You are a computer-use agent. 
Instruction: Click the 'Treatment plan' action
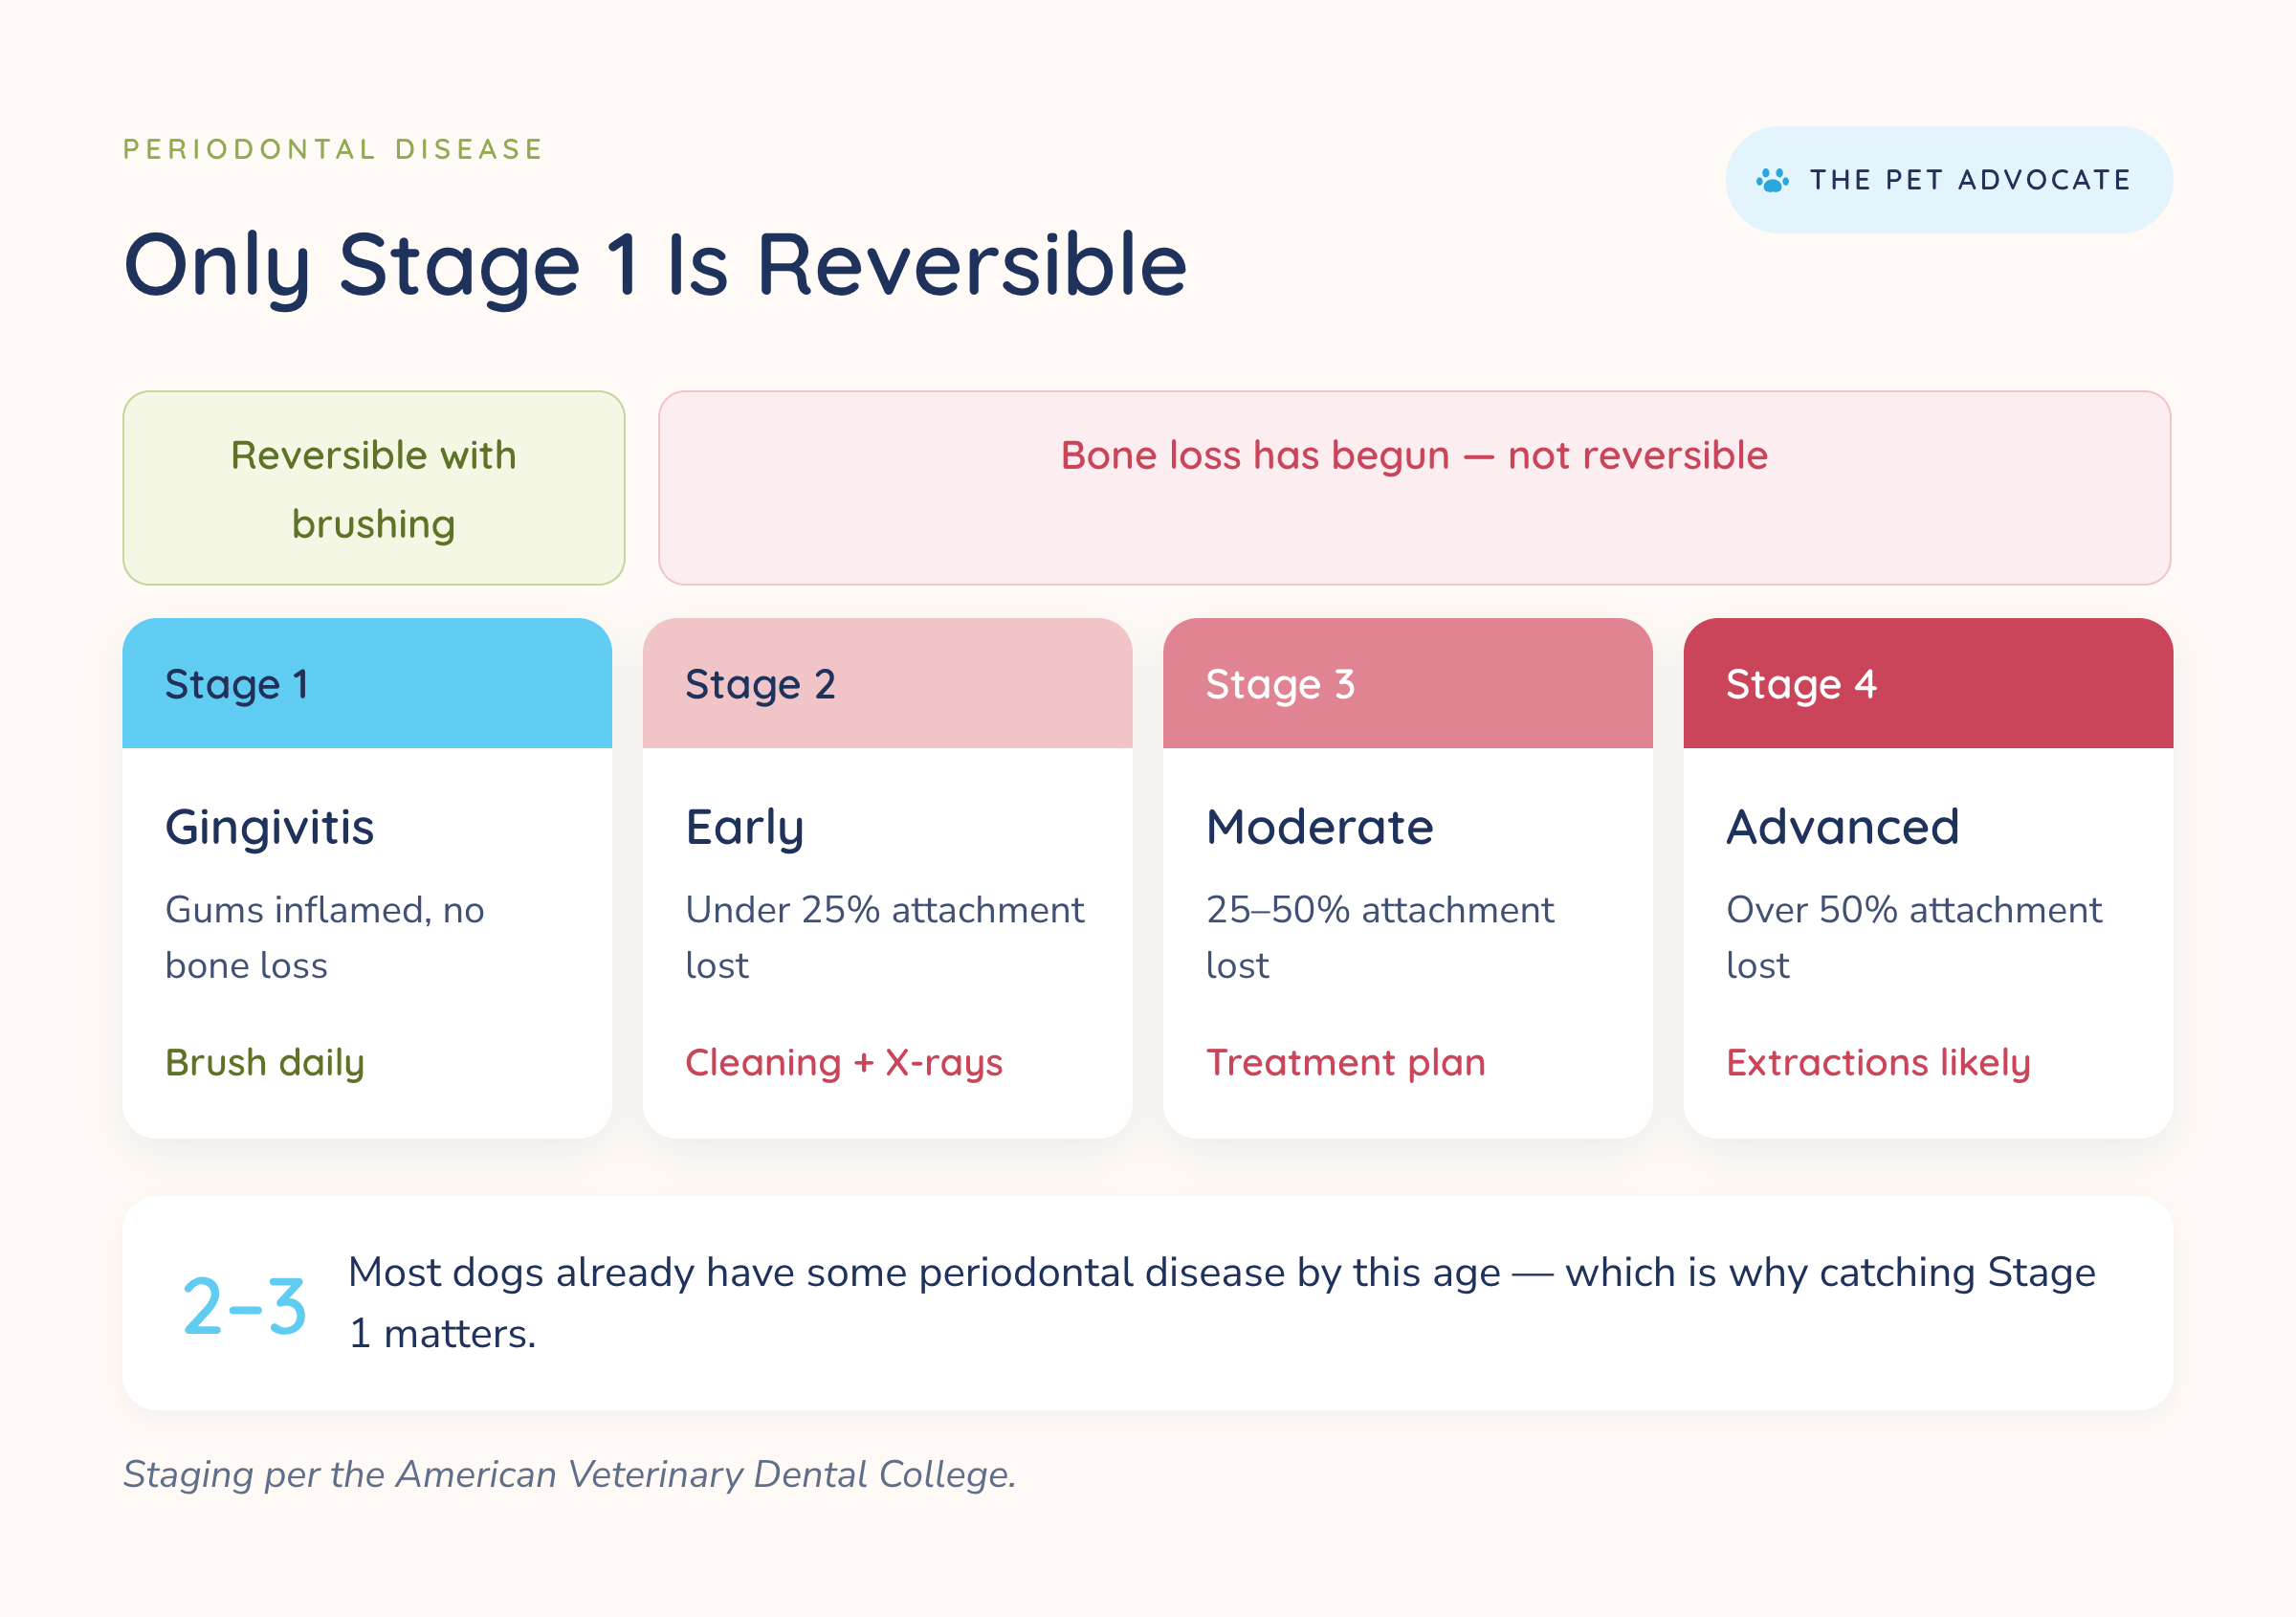[x=1345, y=1063]
